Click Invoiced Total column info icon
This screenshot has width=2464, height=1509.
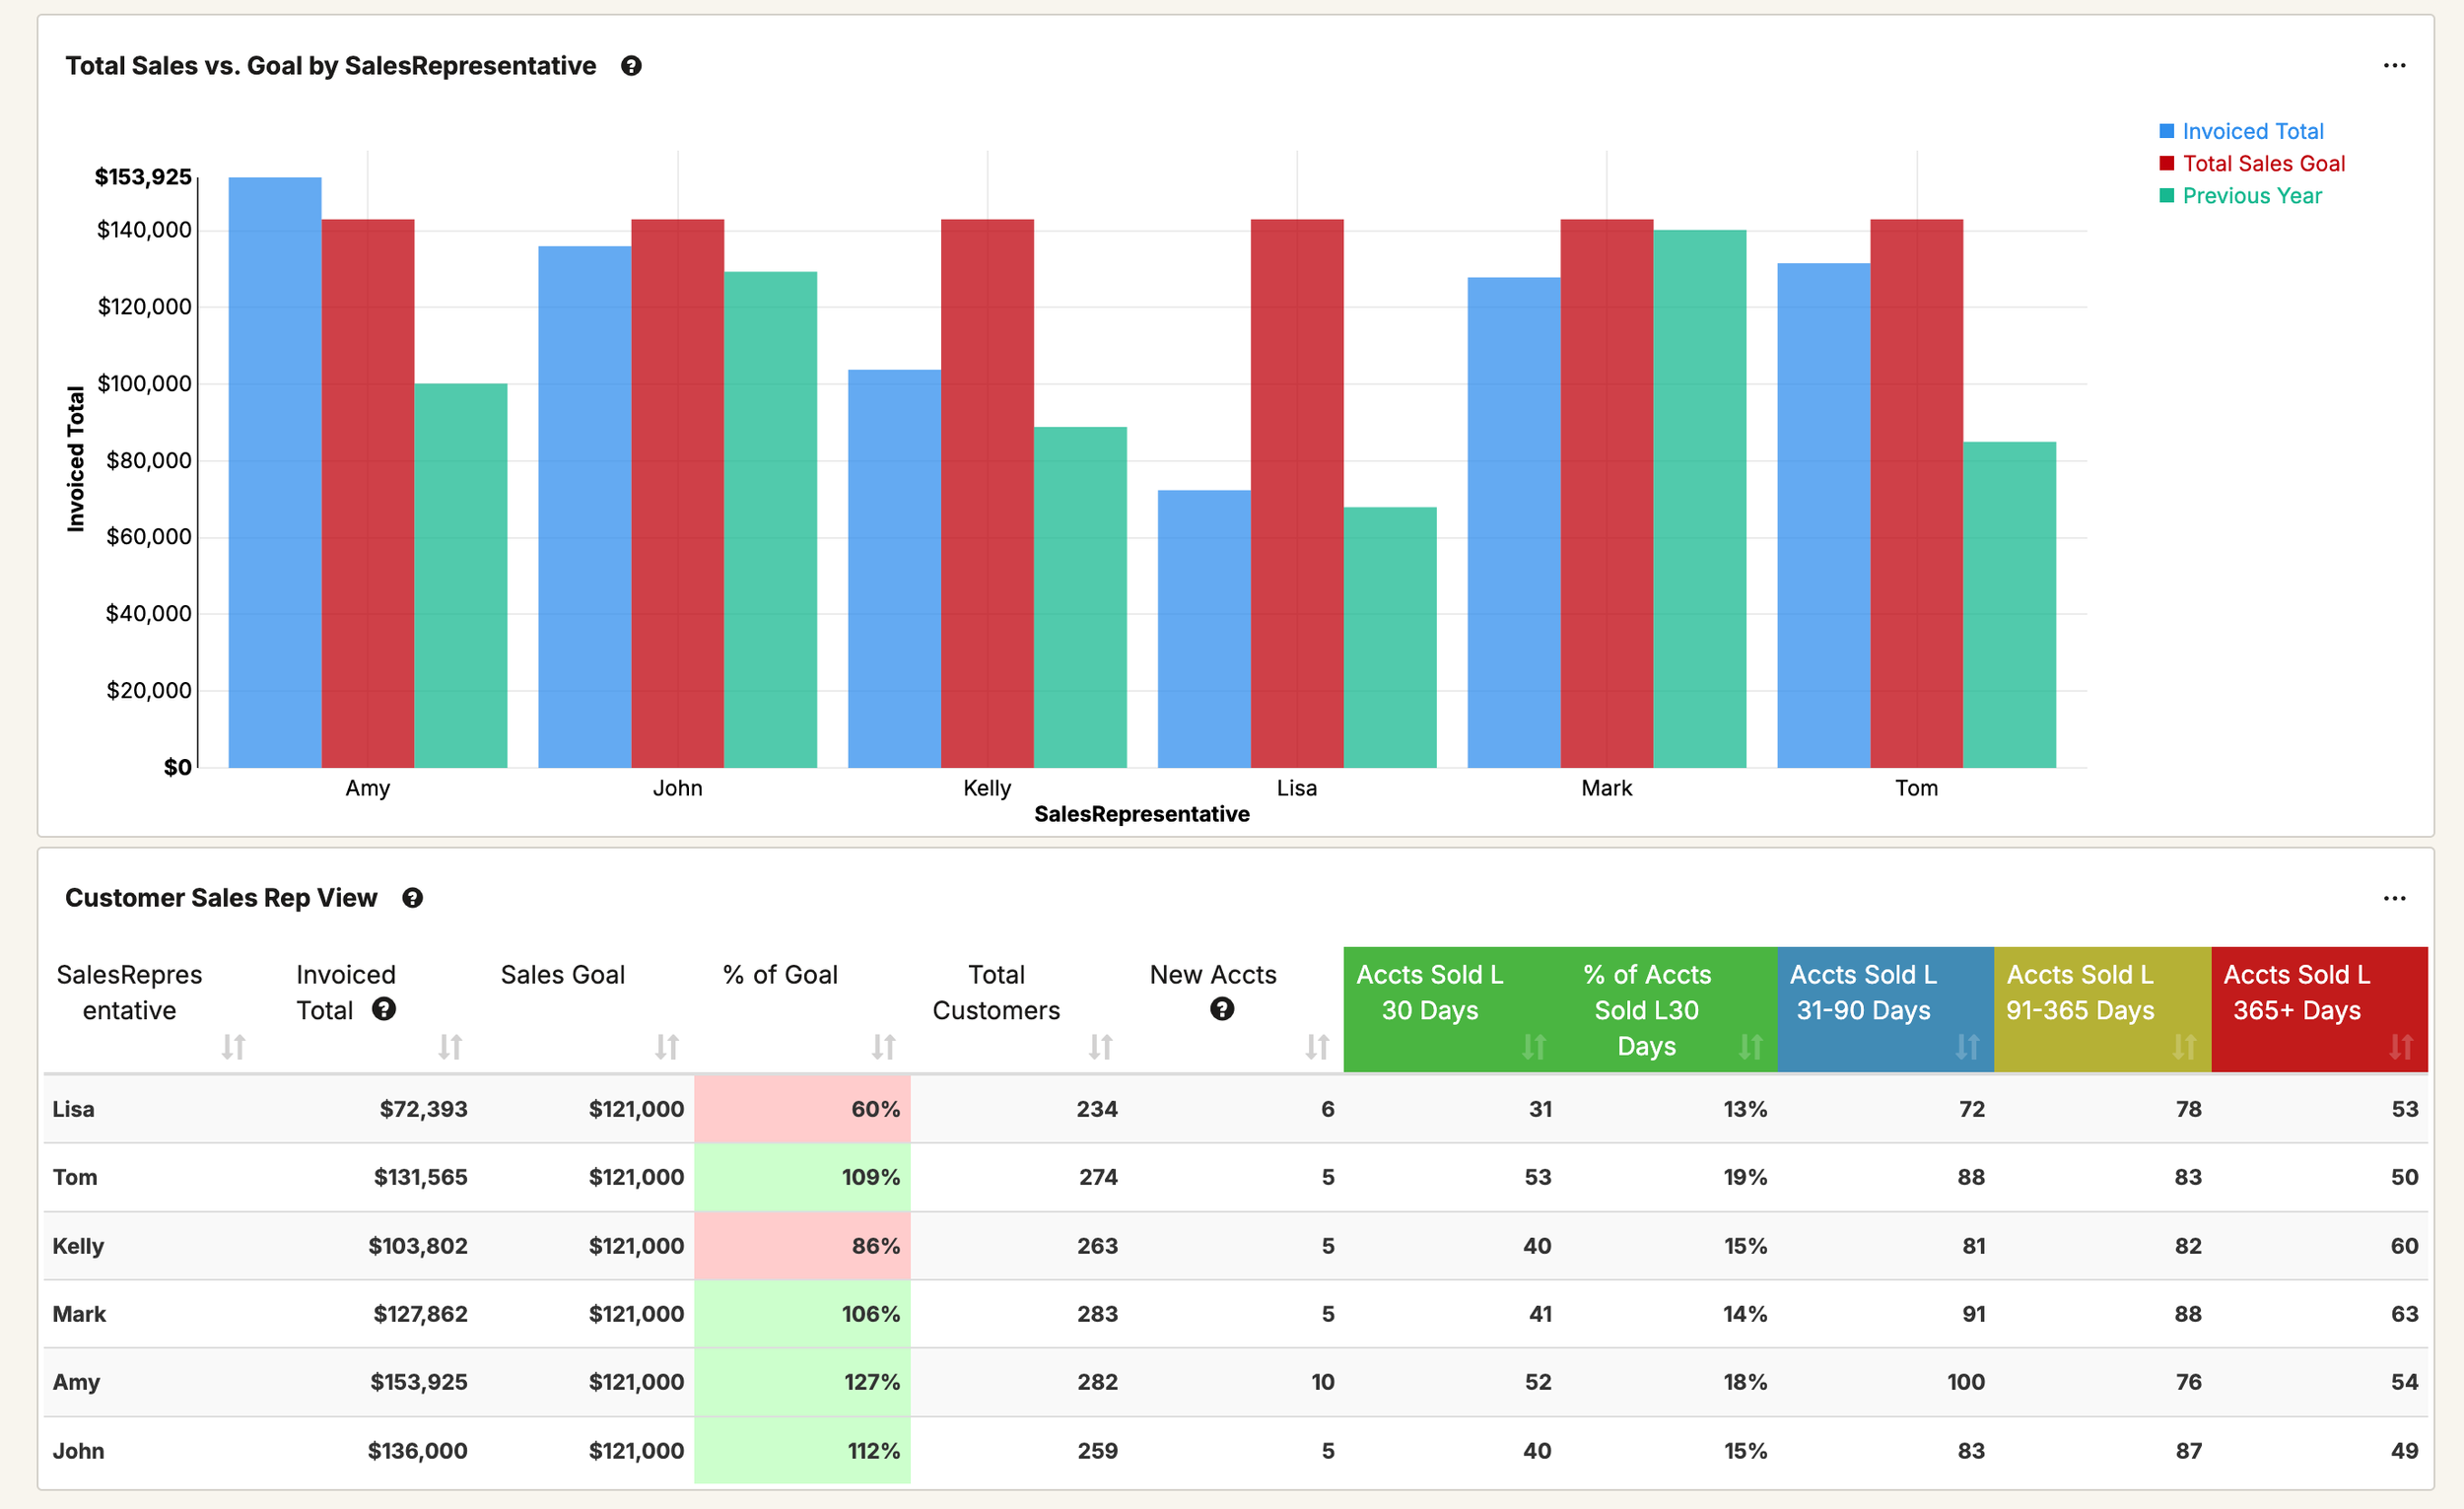tap(383, 1009)
